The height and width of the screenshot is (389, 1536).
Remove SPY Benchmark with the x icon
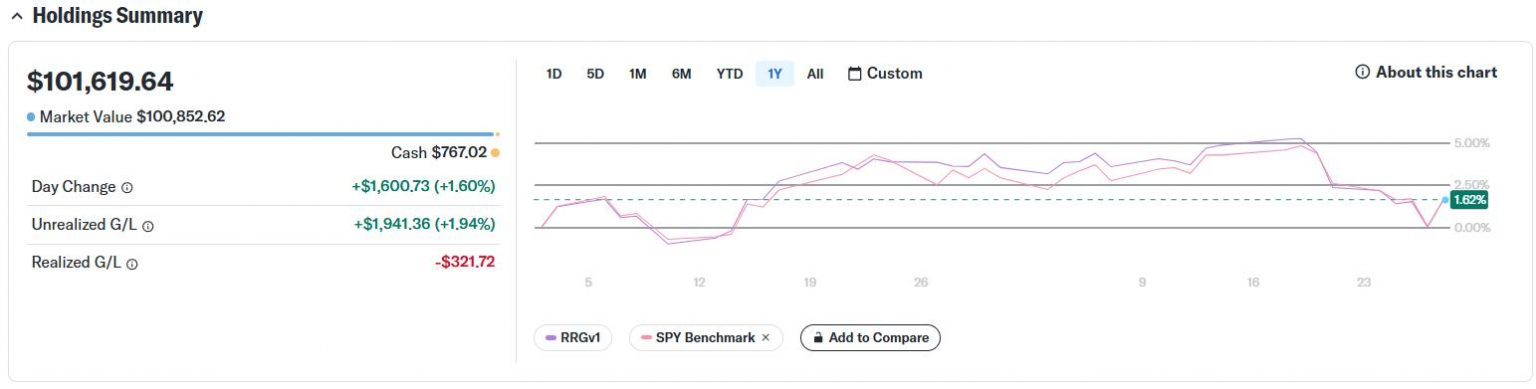pyautogui.click(x=766, y=338)
